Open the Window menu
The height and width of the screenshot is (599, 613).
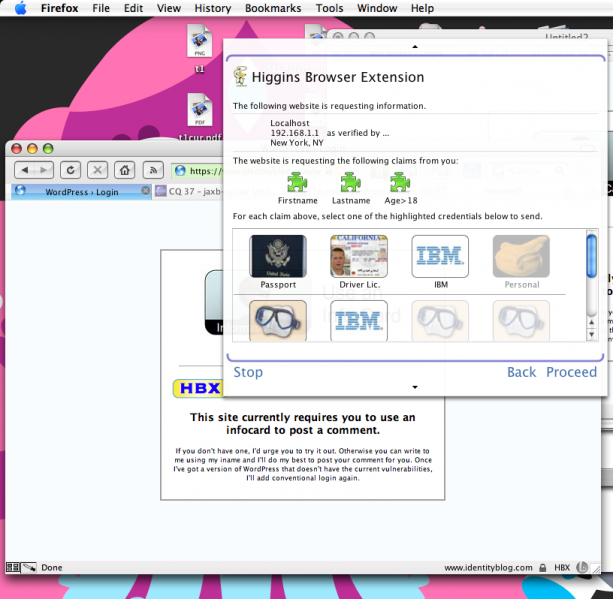coord(377,8)
